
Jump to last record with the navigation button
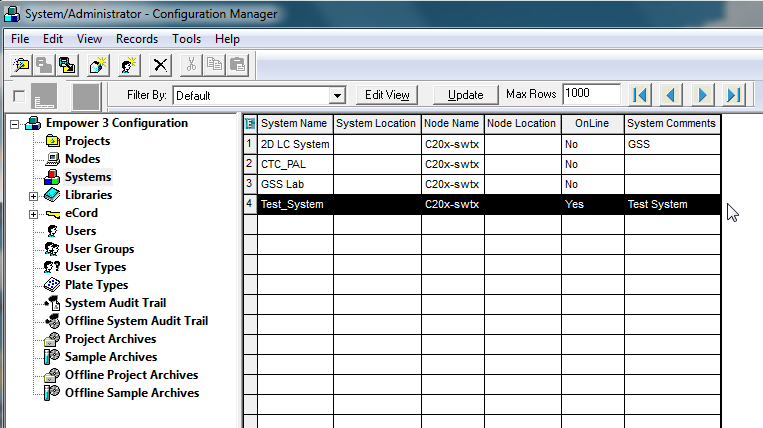733,95
